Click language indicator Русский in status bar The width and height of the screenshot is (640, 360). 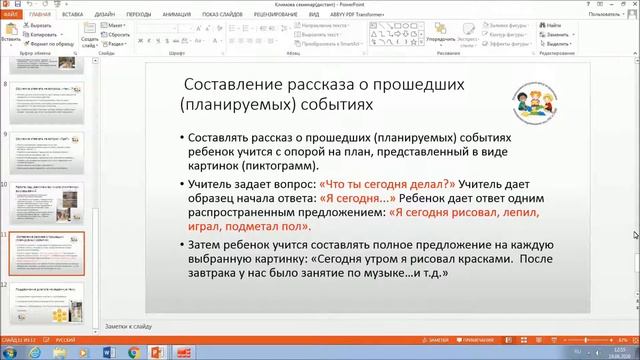tap(65, 340)
